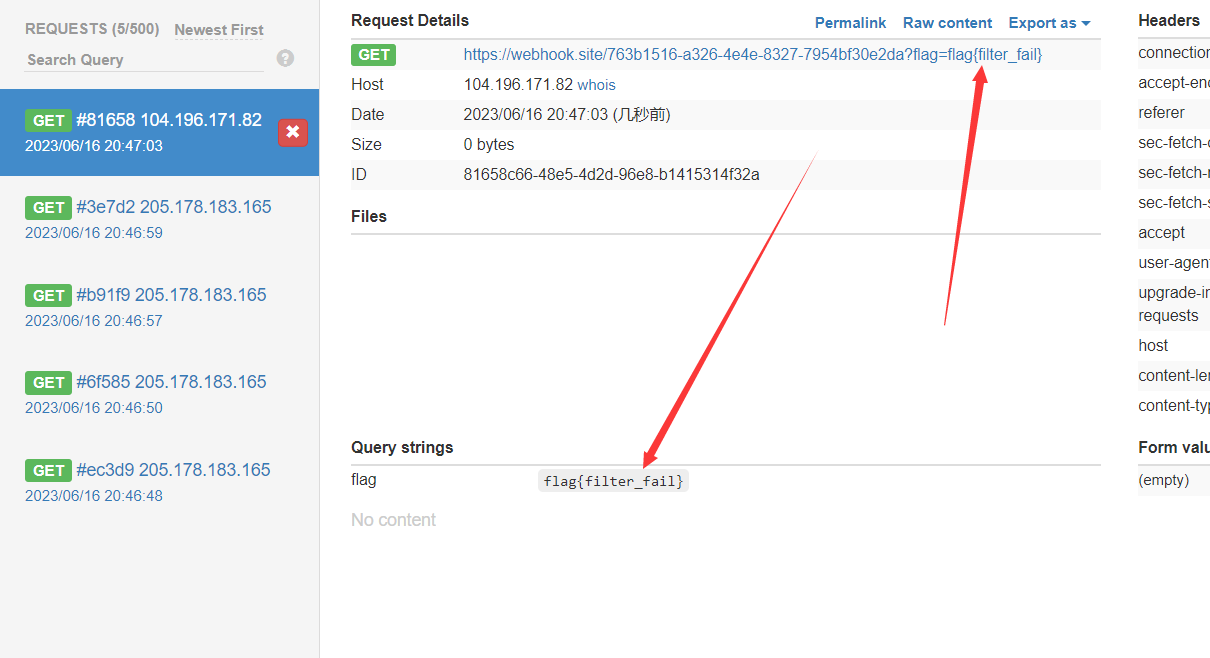This screenshot has width=1210, height=658.
Task: Click the GET badge in Request Details
Action: 373,55
